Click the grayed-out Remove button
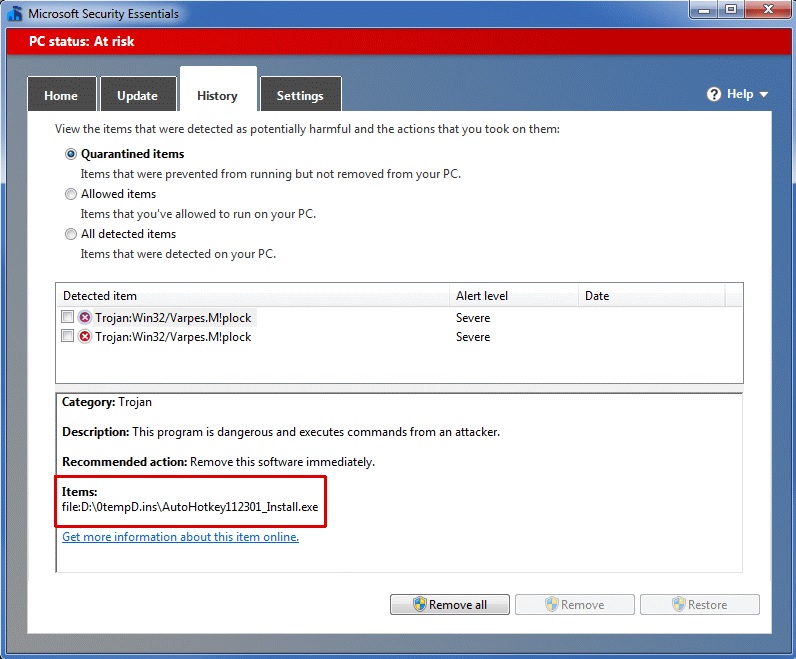This screenshot has height=659, width=796. (x=575, y=605)
